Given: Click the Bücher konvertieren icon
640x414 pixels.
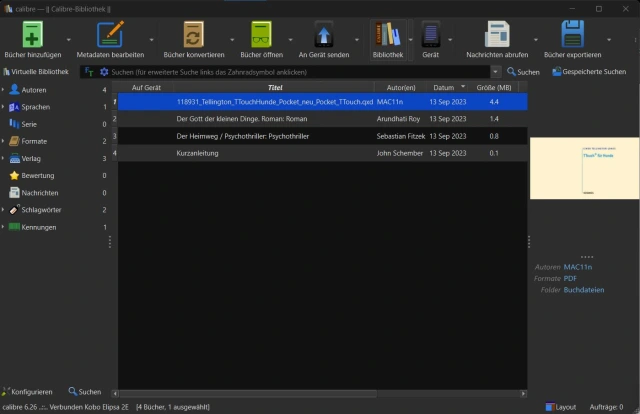Looking at the screenshot, I should pyautogui.click(x=193, y=34).
